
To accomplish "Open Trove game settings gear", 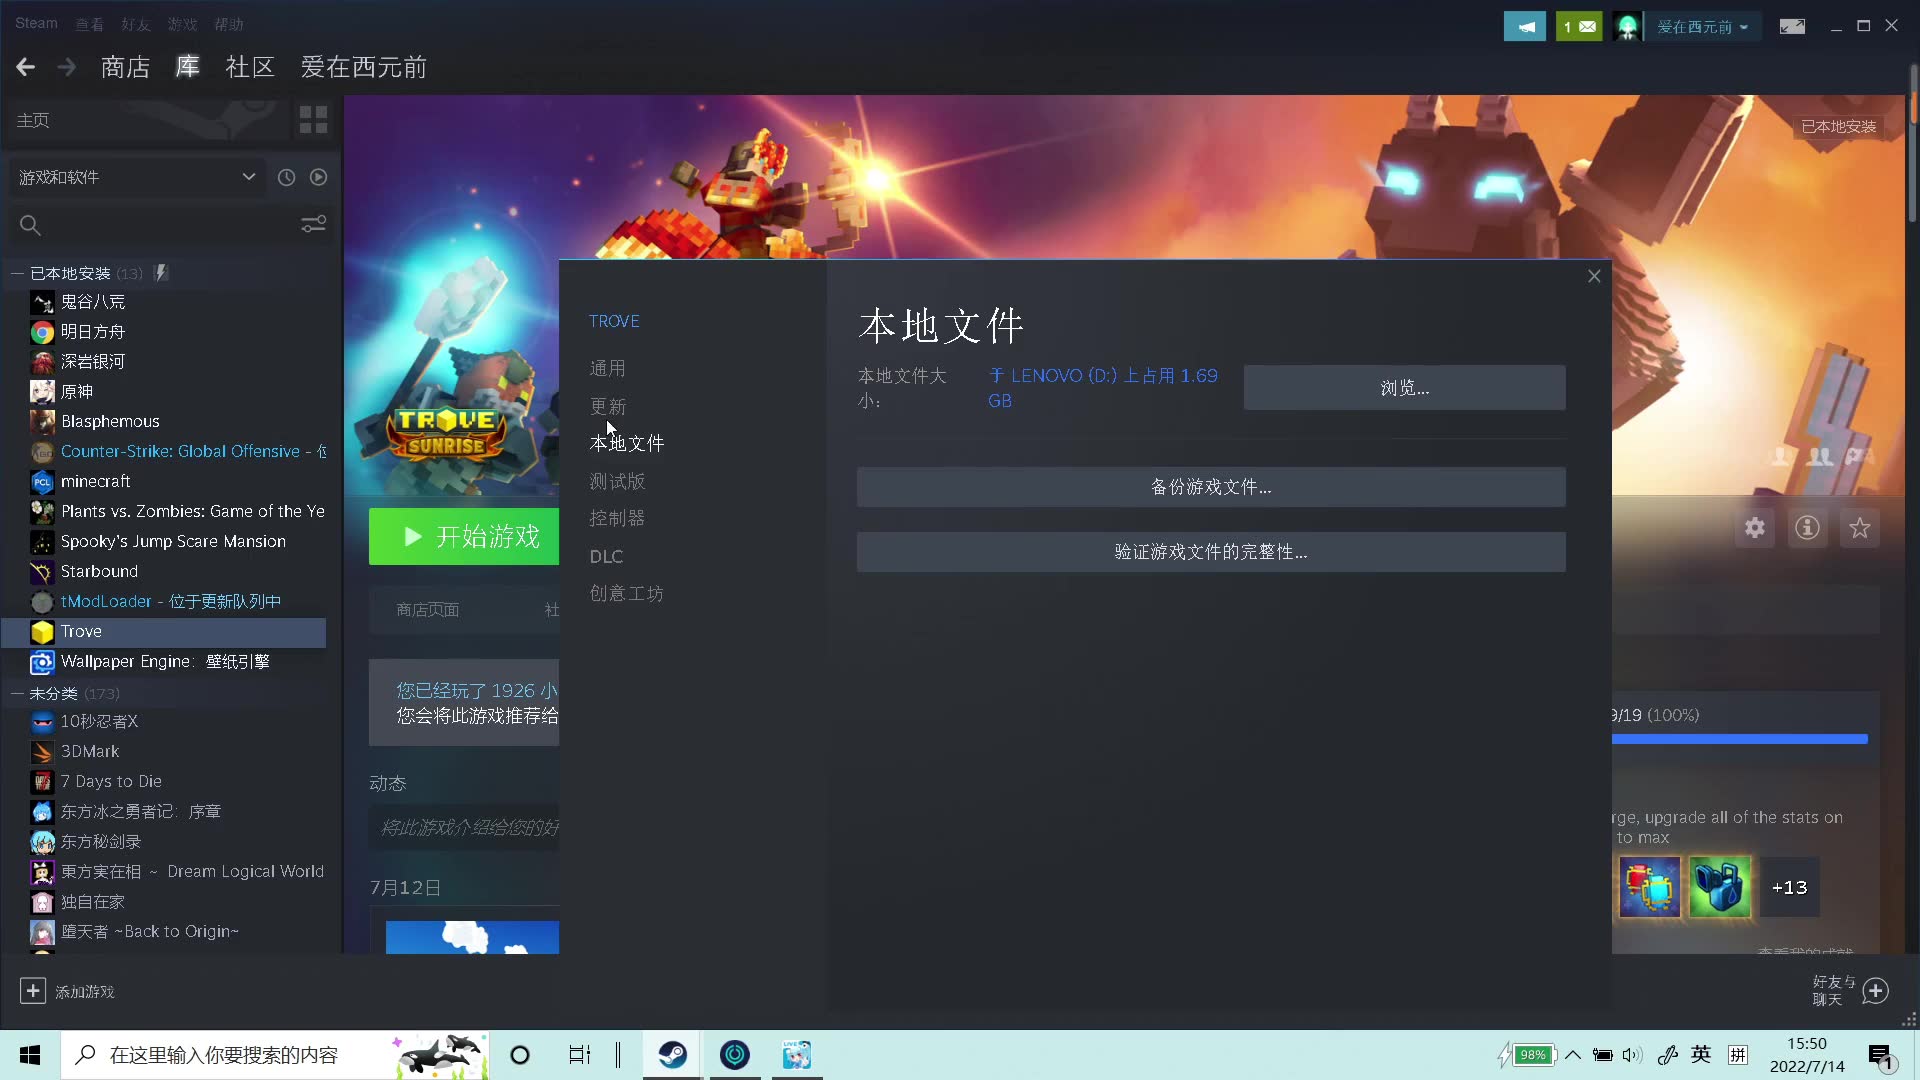I will click(x=1755, y=528).
